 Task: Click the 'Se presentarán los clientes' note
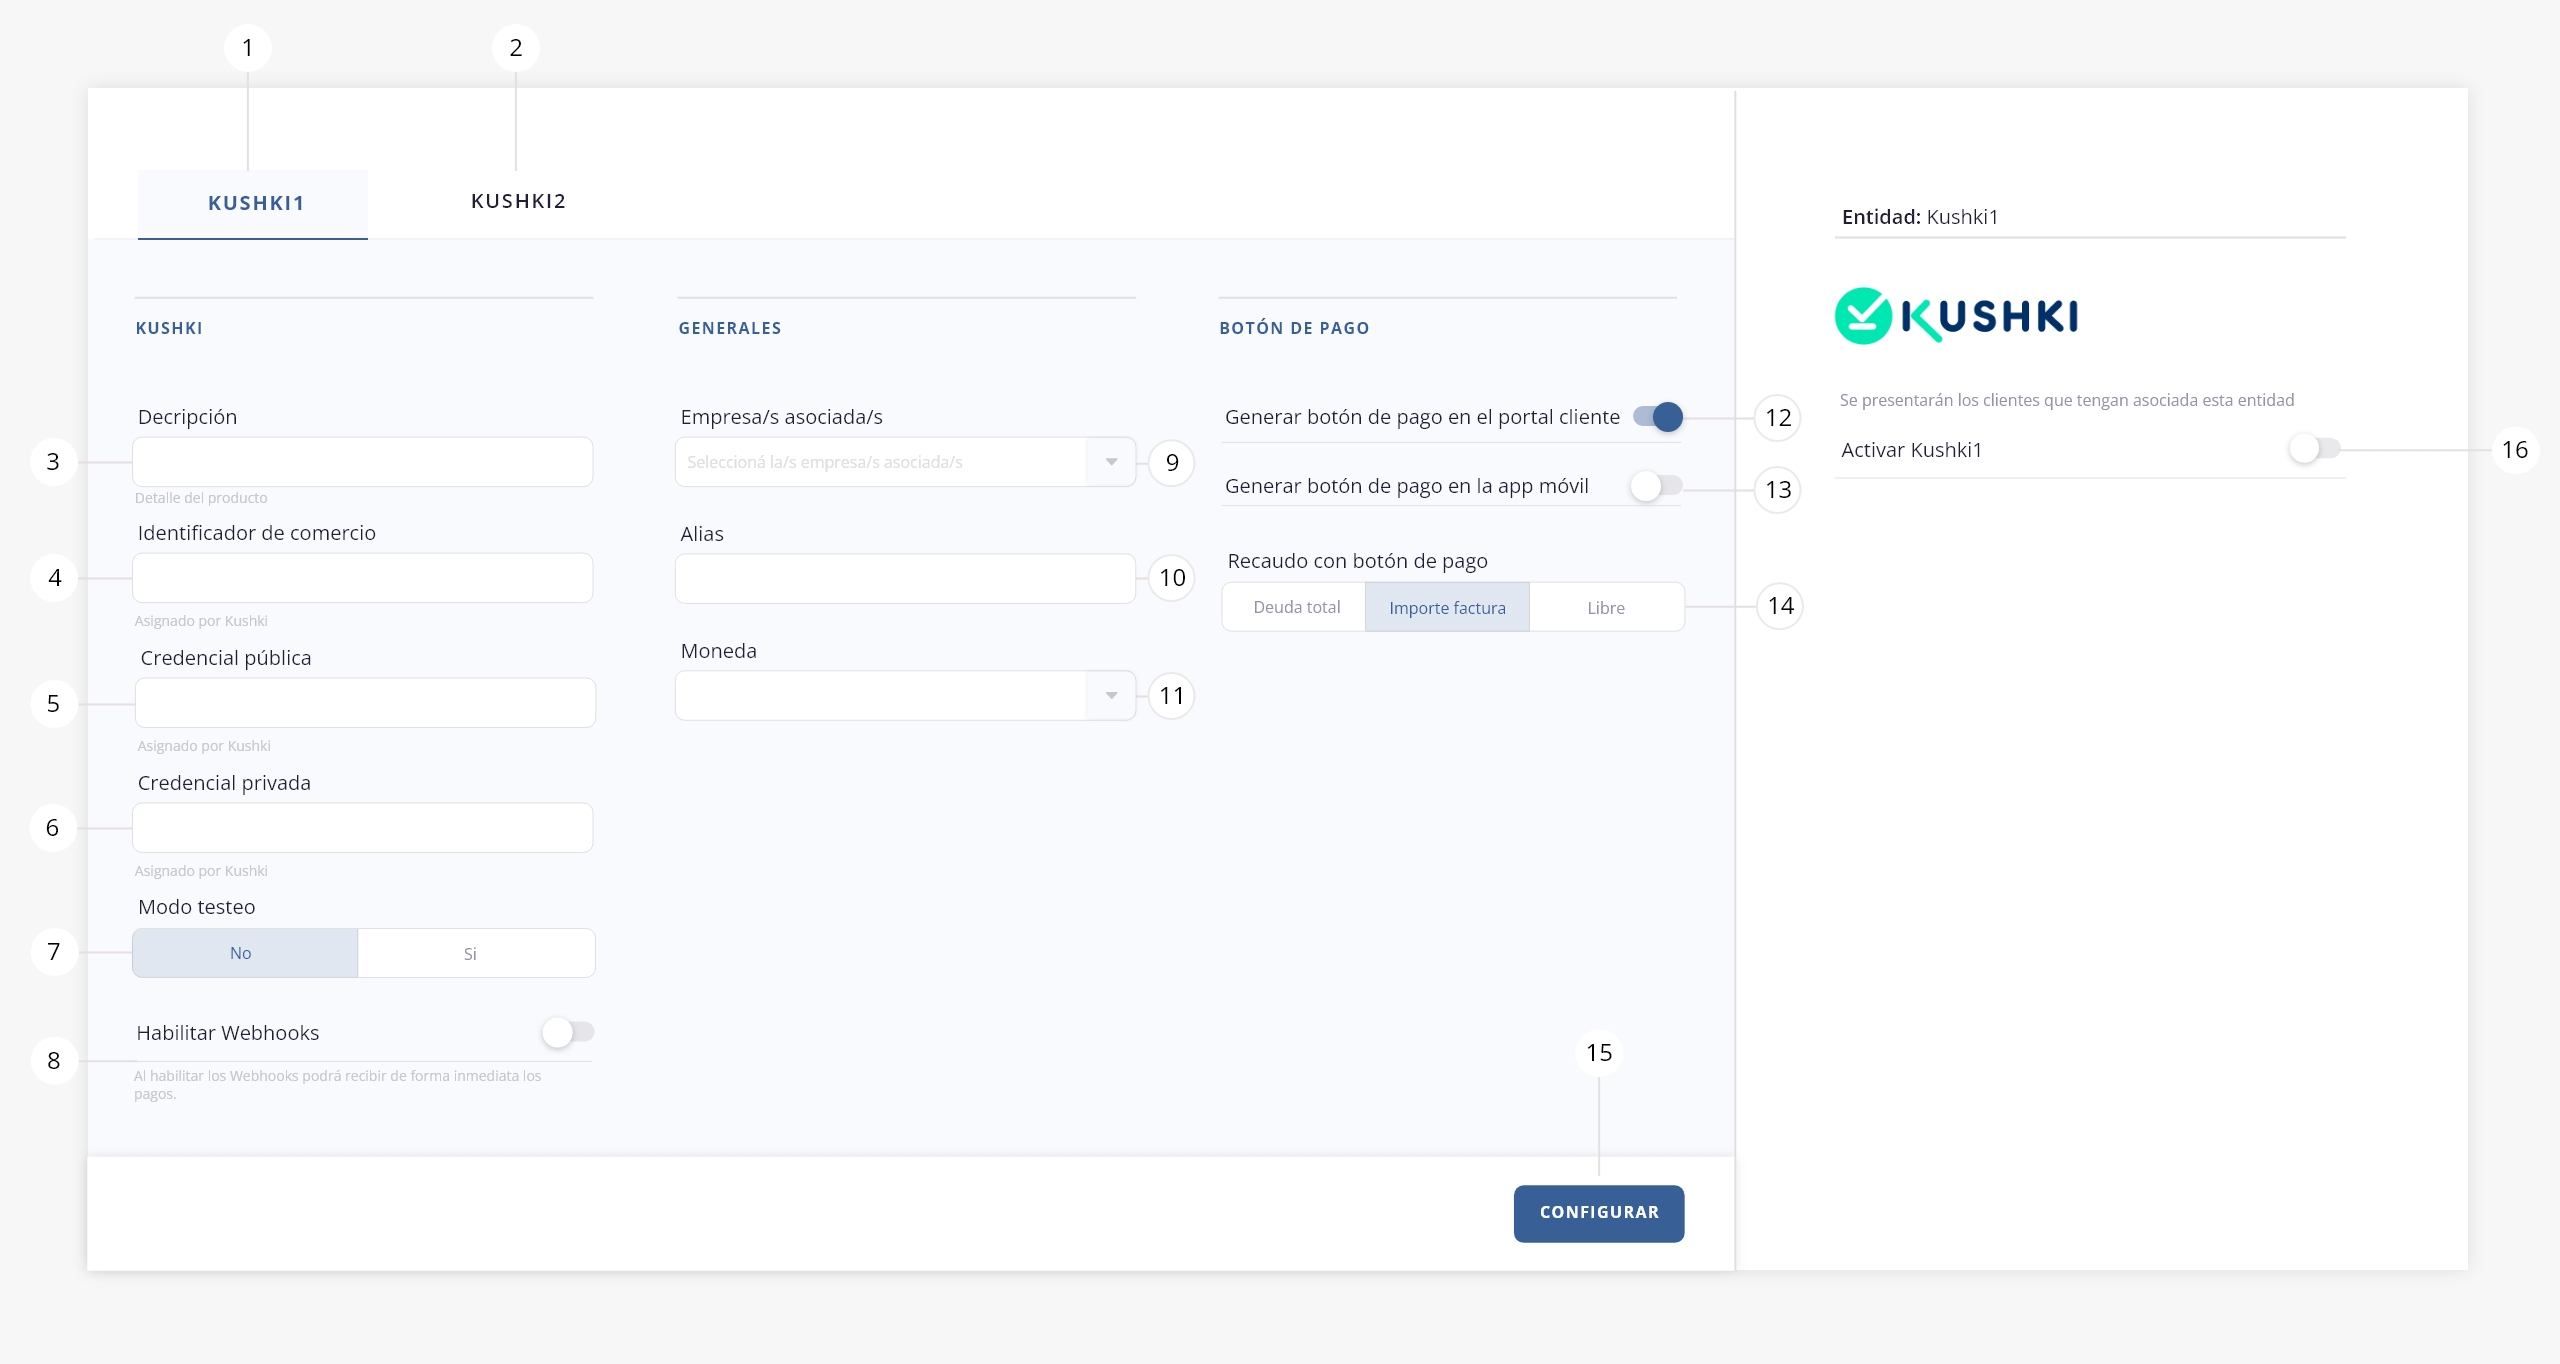[2067, 400]
